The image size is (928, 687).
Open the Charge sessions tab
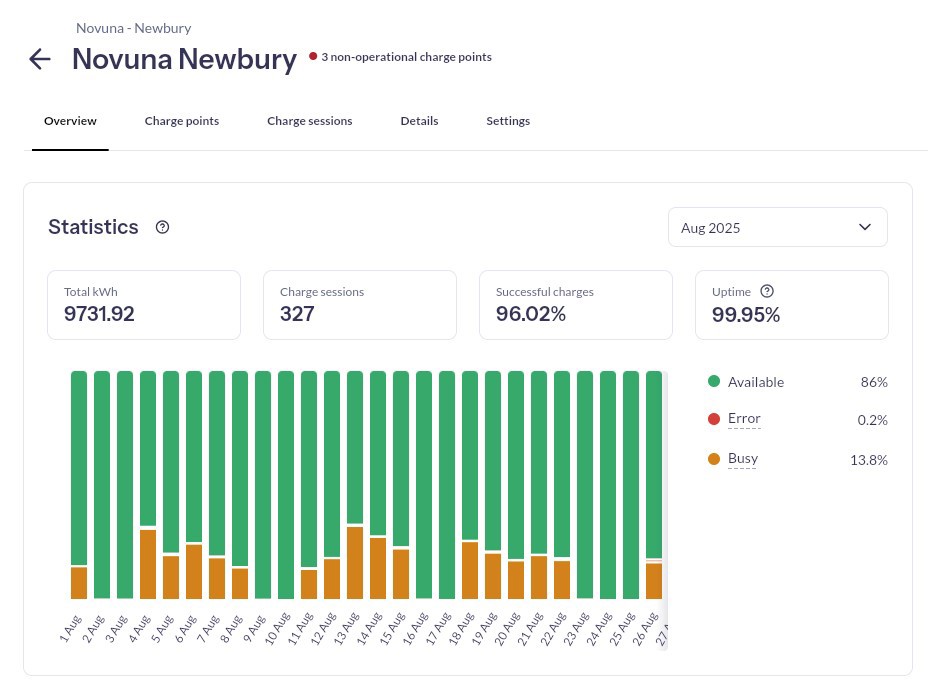click(309, 121)
